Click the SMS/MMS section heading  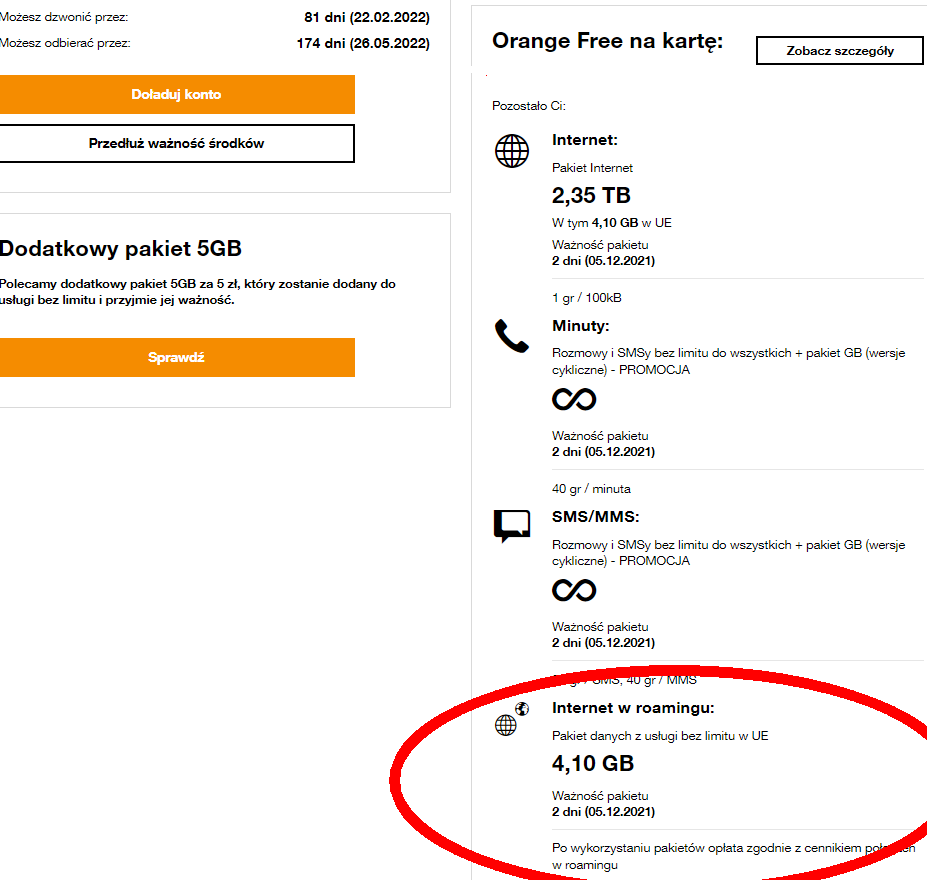[595, 517]
